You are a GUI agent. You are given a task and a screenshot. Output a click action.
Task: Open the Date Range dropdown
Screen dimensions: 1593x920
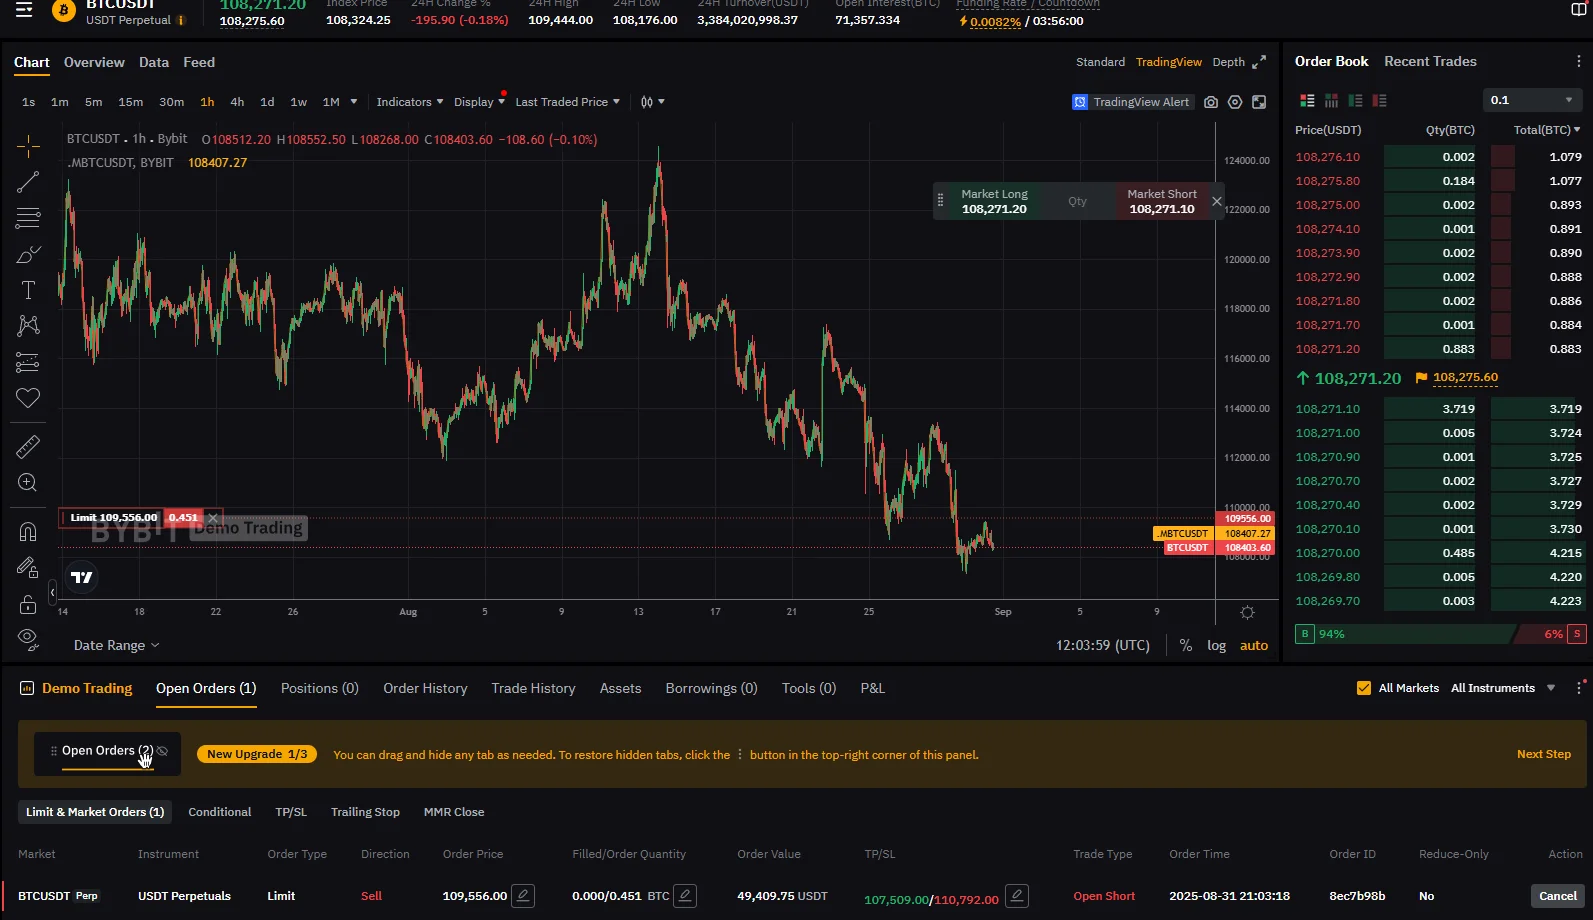pyautogui.click(x=116, y=646)
